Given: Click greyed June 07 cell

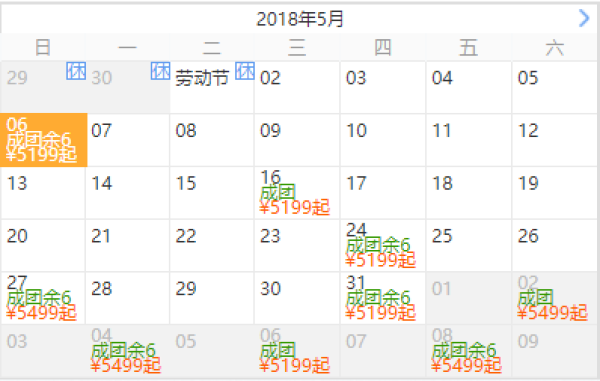Looking at the screenshot, I should 383,351.
